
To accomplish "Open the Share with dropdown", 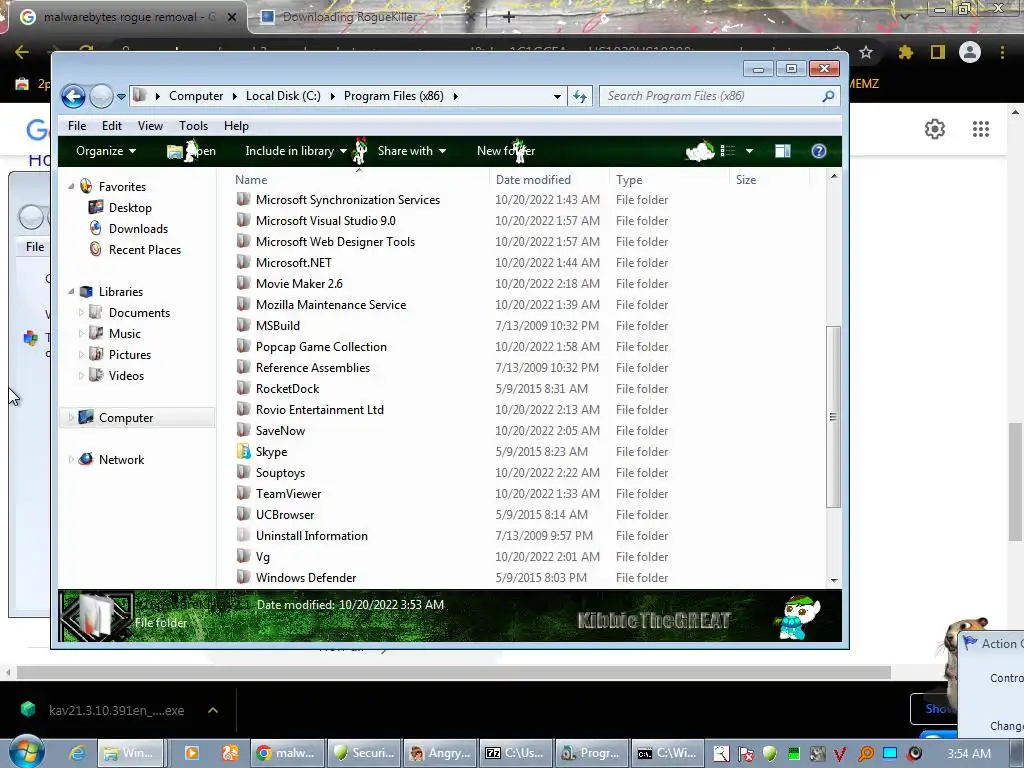I will tap(411, 151).
